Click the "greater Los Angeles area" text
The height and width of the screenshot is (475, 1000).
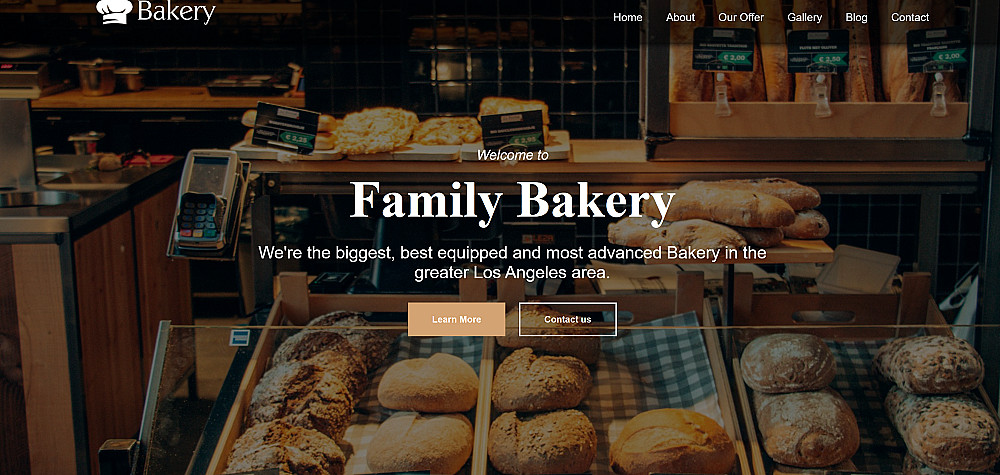pos(512,273)
